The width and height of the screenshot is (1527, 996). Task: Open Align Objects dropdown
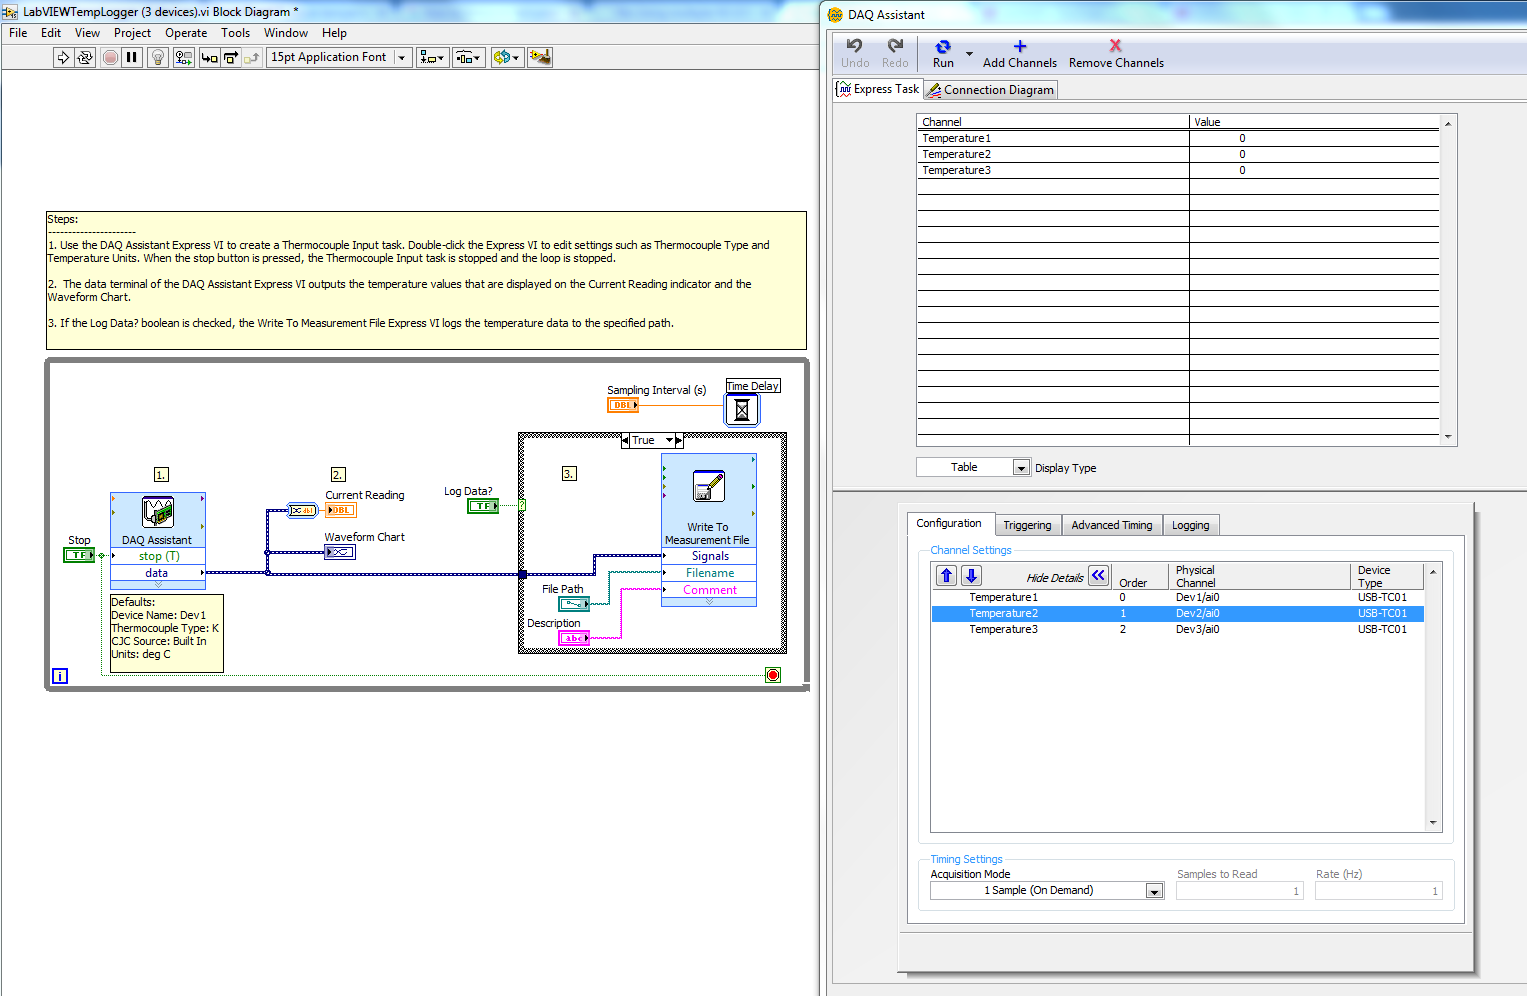point(432,57)
